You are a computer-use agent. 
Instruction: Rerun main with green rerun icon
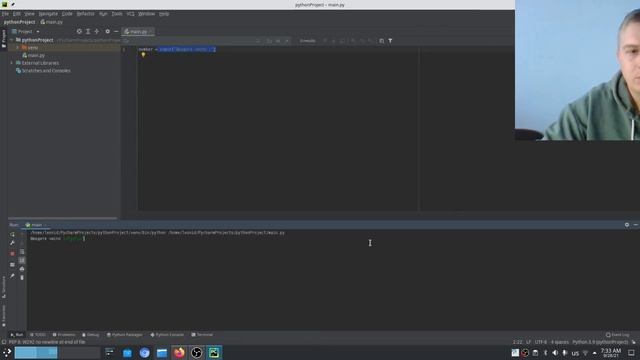(12, 234)
